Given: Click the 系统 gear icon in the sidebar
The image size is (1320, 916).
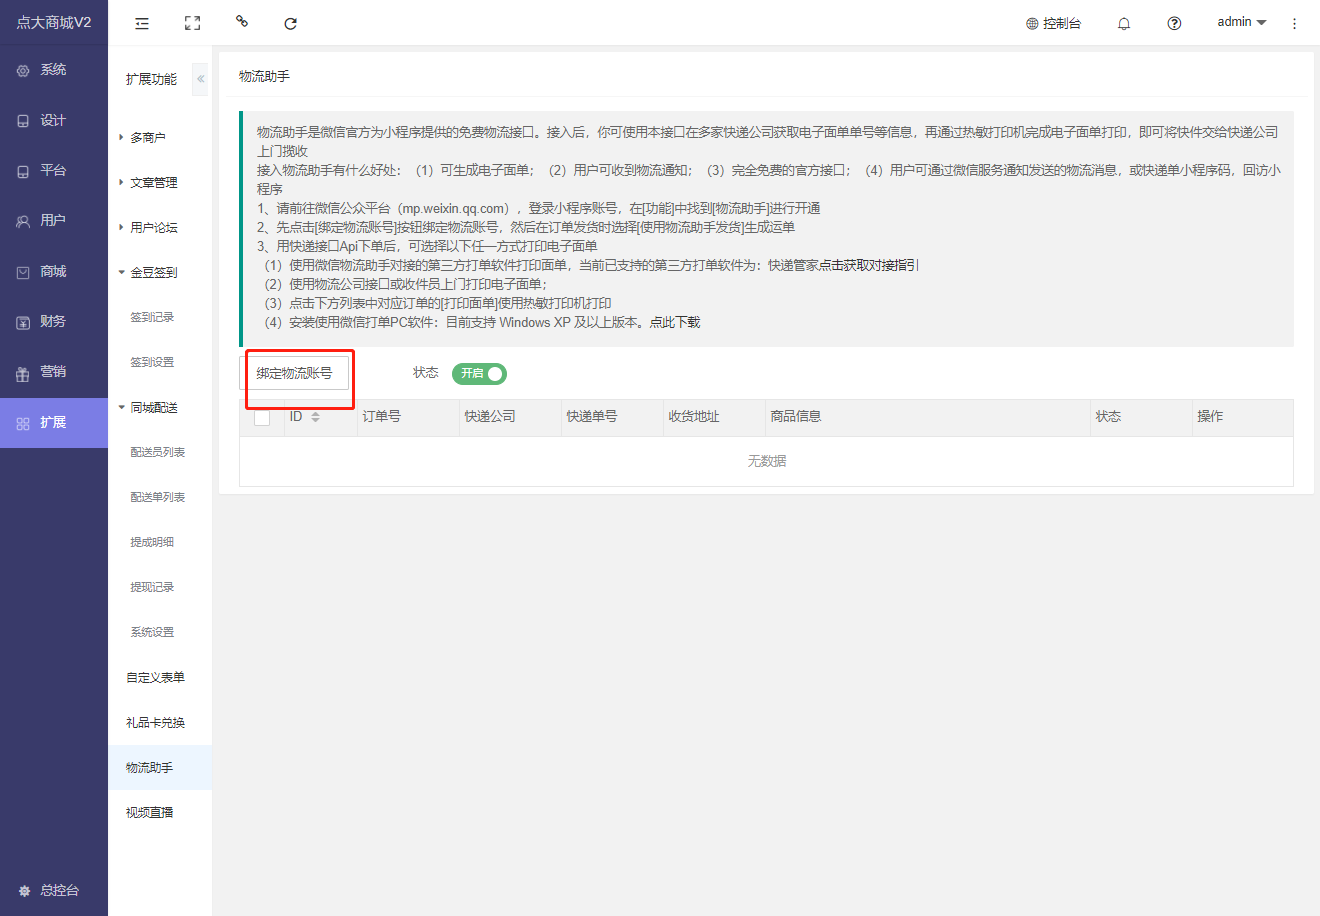Looking at the screenshot, I should (23, 70).
